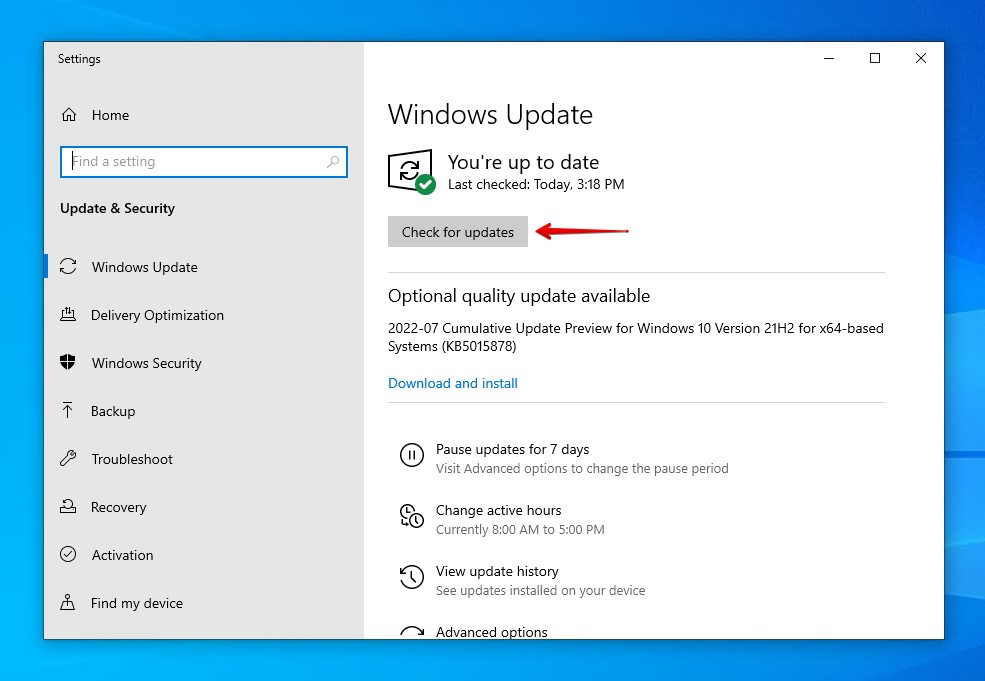Open Find my device settings
This screenshot has width=985, height=681.
[134, 603]
